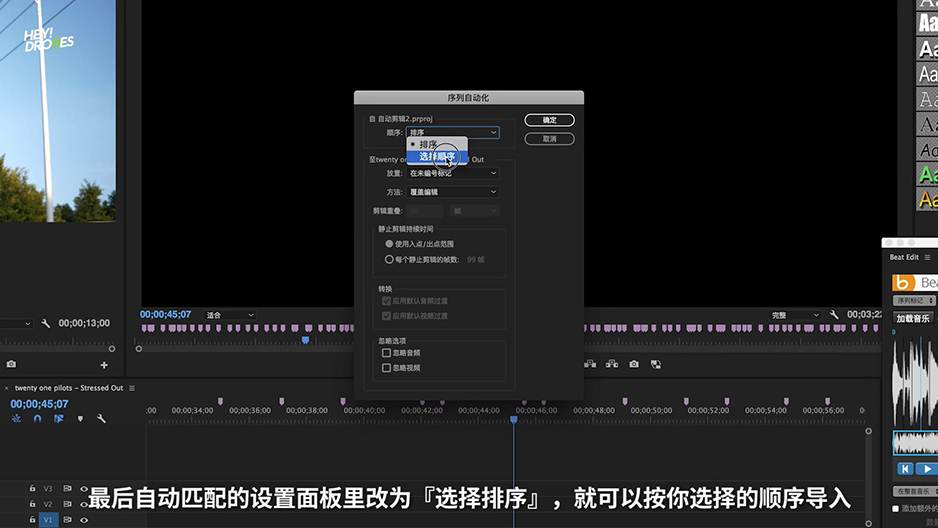Open 放置 dropdown showing 在未编号标记
The width and height of the screenshot is (938, 528).
pyautogui.click(x=452, y=173)
